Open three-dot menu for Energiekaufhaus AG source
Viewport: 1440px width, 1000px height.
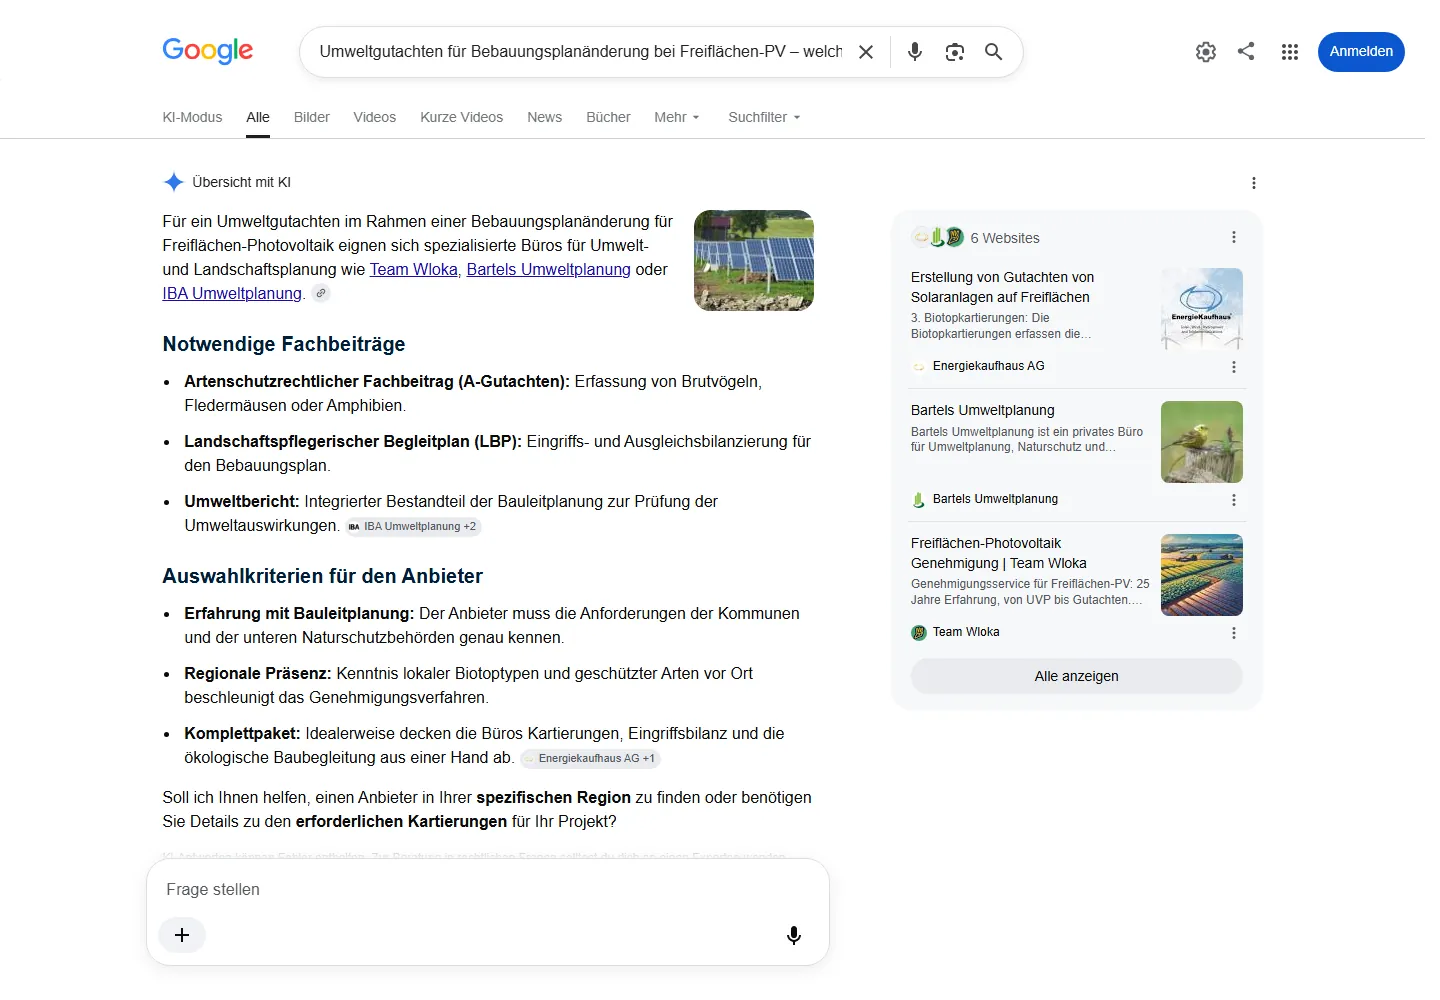(x=1234, y=367)
